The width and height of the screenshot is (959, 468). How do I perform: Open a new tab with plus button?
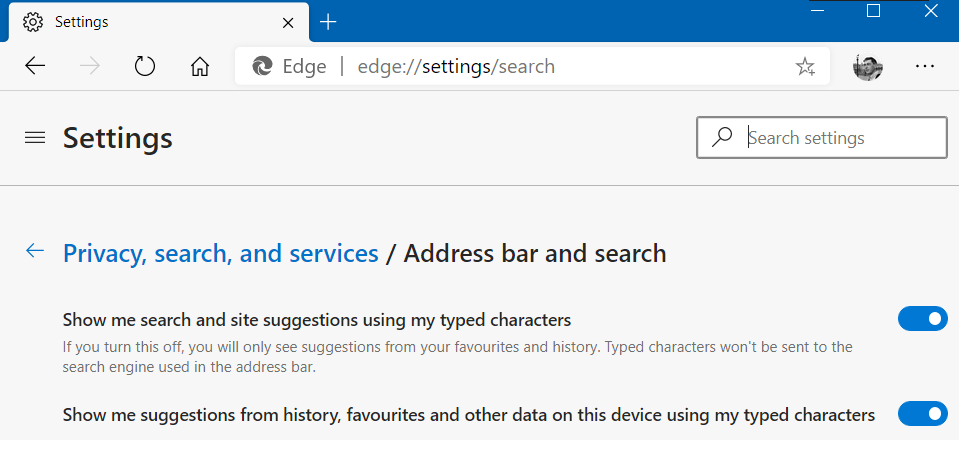(x=328, y=22)
